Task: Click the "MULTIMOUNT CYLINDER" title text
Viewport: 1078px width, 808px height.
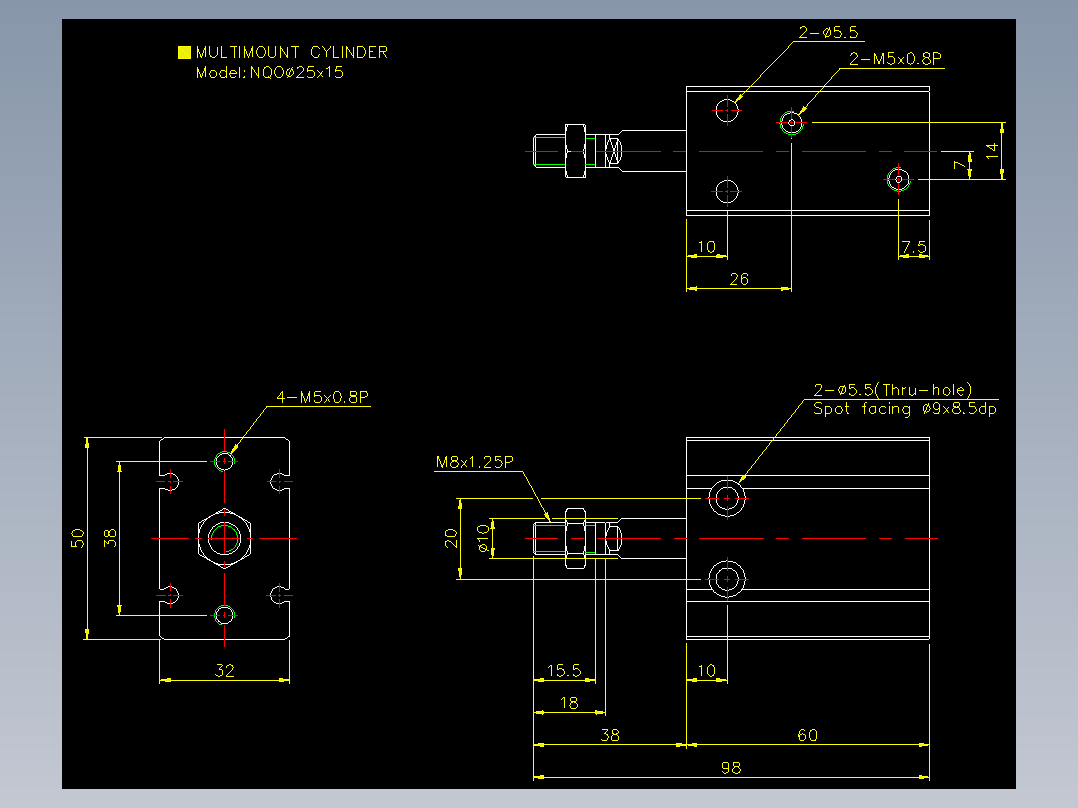Action: tap(292, 52)
